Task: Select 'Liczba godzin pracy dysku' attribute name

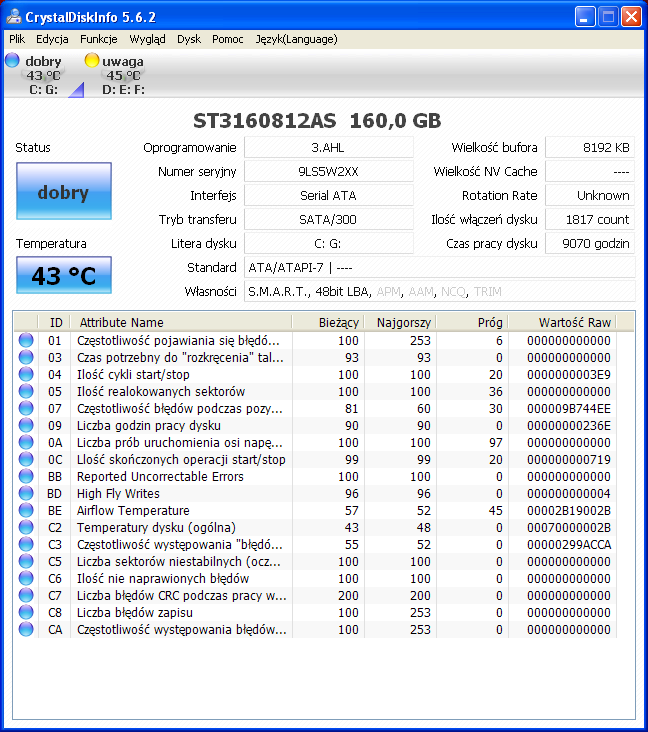Action: [x=148, y=425]
